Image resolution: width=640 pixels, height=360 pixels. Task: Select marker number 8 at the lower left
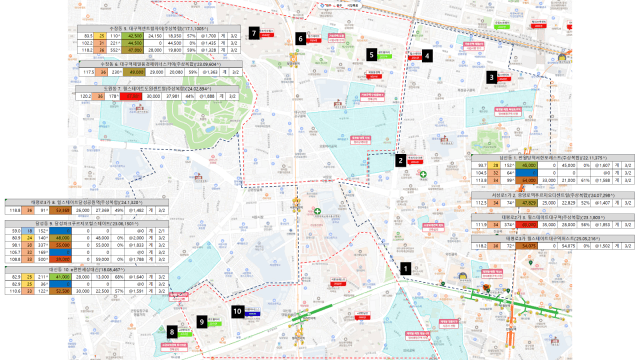(x=172, y=332)
